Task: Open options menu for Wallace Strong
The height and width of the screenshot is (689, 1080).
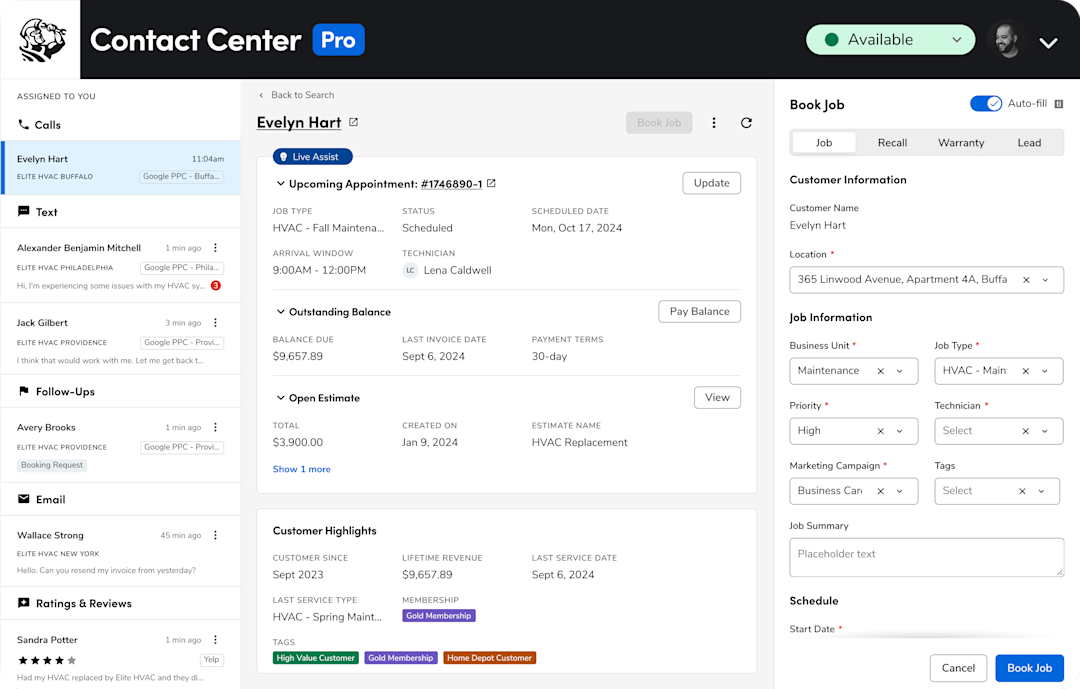Action: (216, 535)
